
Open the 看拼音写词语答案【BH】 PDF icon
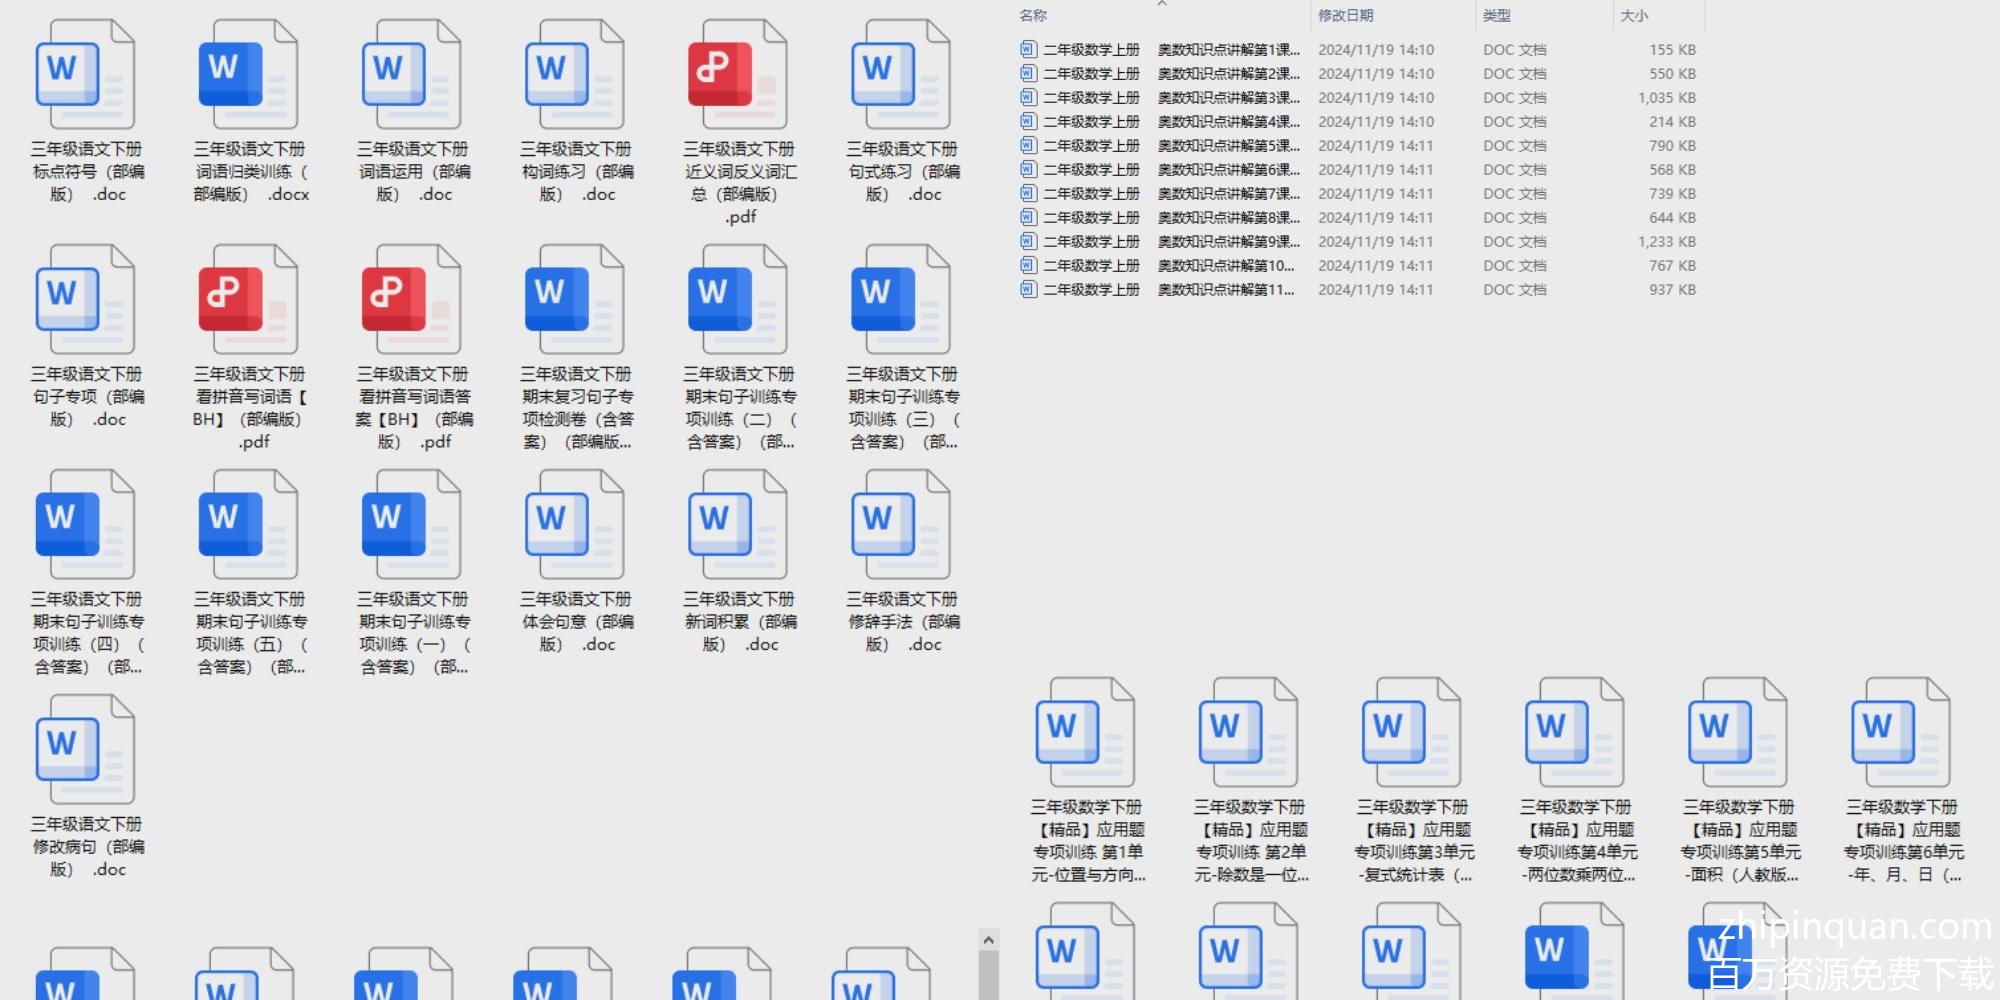click(x=411, y=300)
